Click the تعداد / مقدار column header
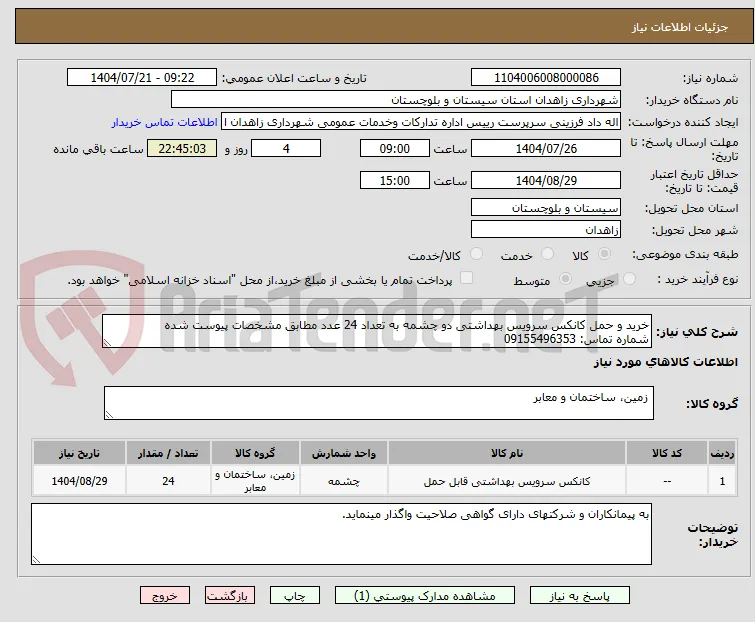Screen dimensions: 755x622 [x=168, y=453]
